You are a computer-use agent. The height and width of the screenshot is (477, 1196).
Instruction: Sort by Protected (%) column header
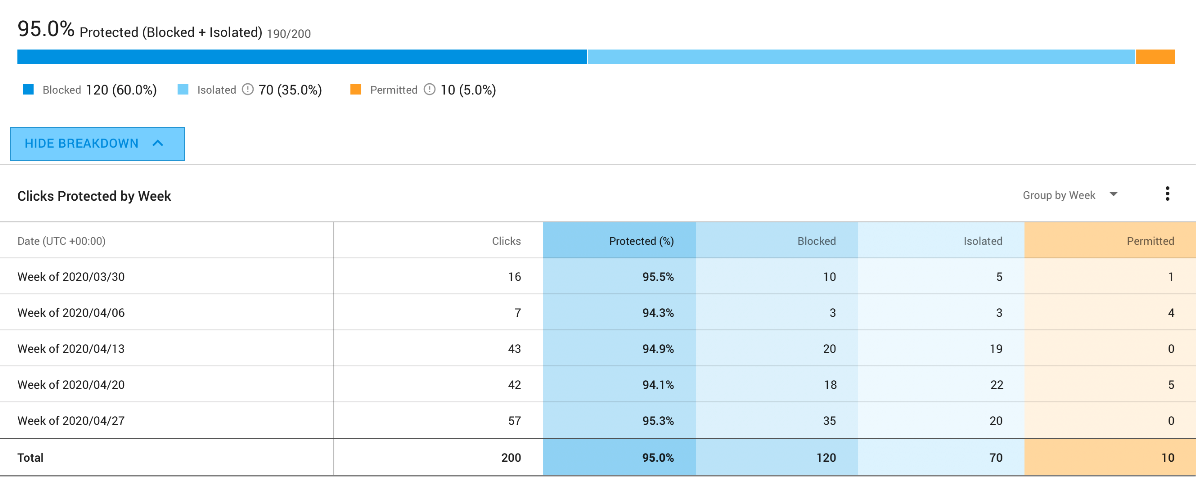pos(641,240)
